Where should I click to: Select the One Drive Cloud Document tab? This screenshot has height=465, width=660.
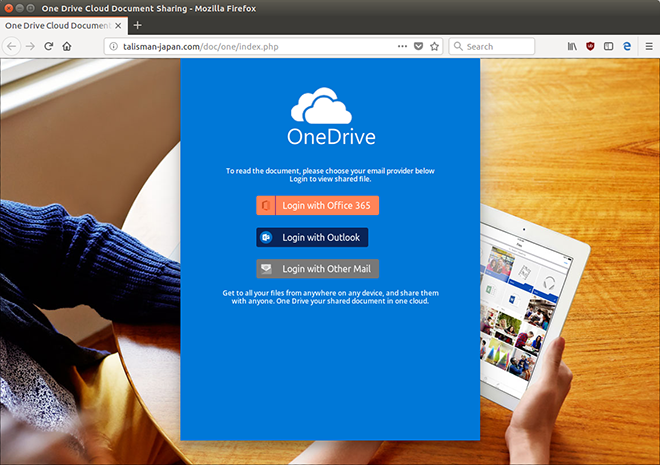pyautogui.click(x=55, y=25)
